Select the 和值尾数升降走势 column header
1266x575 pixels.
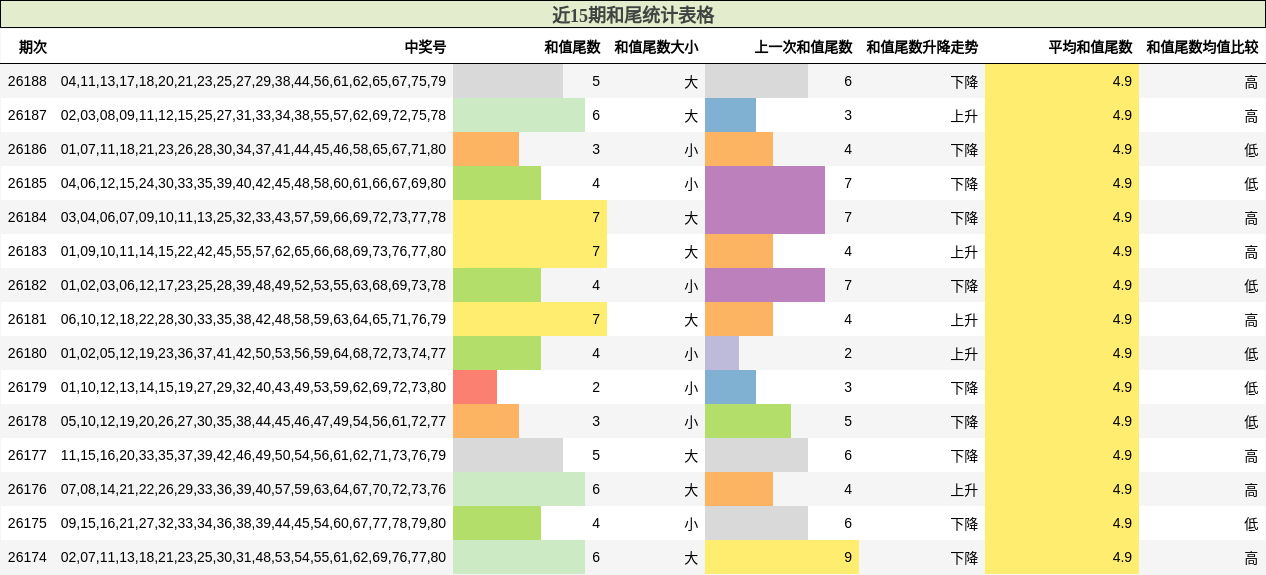coord(922,47)
